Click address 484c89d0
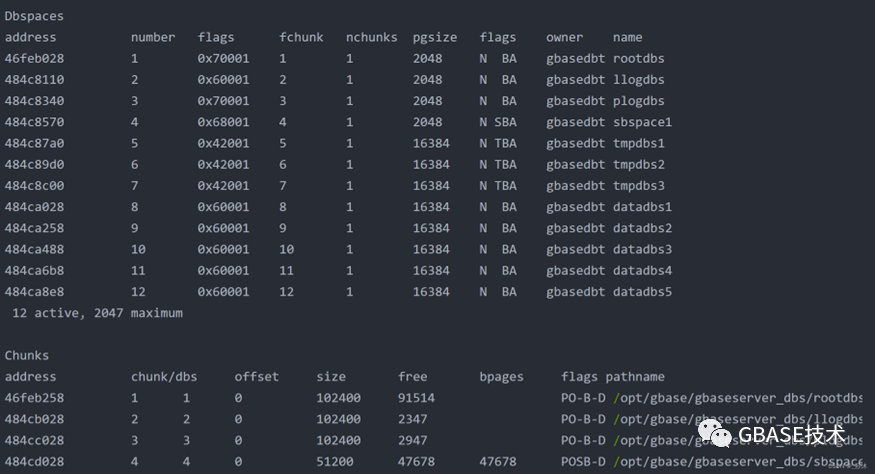This screenshot has width=875, height=474. (34, 165)
